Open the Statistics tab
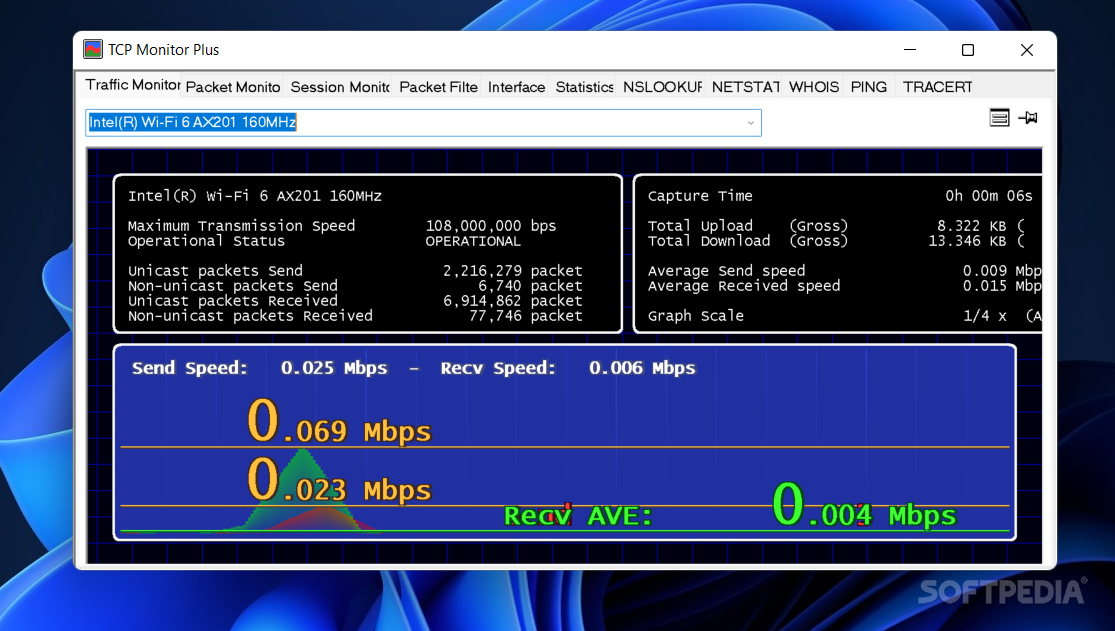Screen dimensions: 1115x631 (584, 87)
